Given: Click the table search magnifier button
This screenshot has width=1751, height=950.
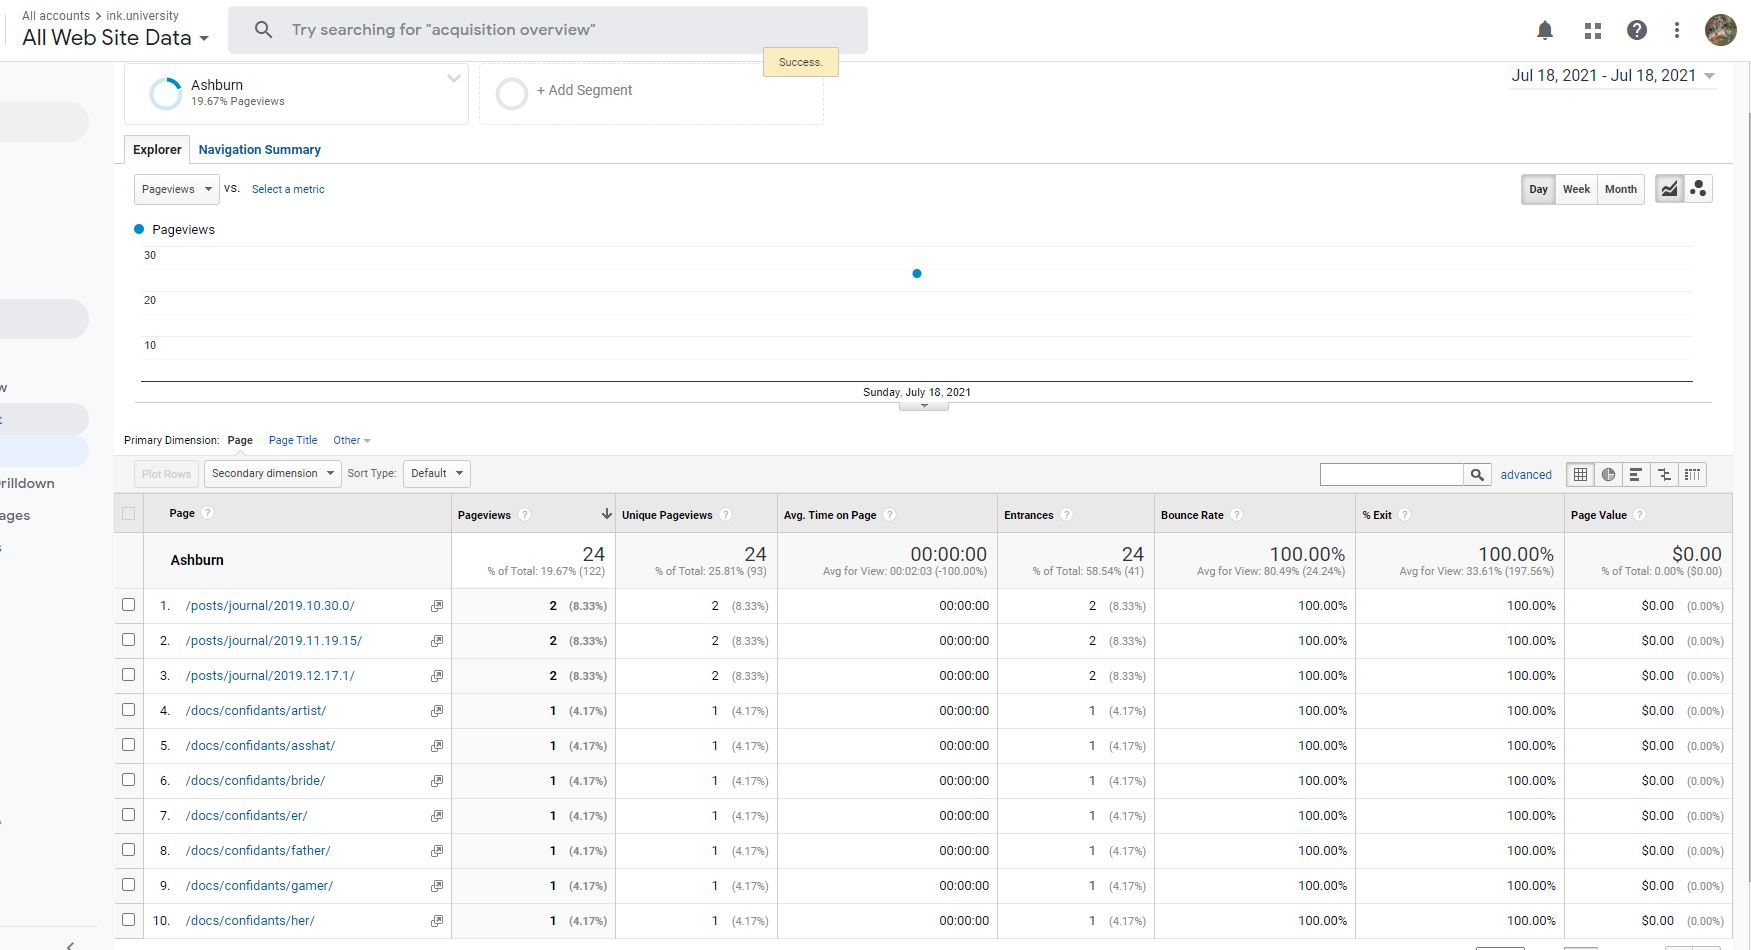Looking at the screenshot, I should (x=1477, y=475).
